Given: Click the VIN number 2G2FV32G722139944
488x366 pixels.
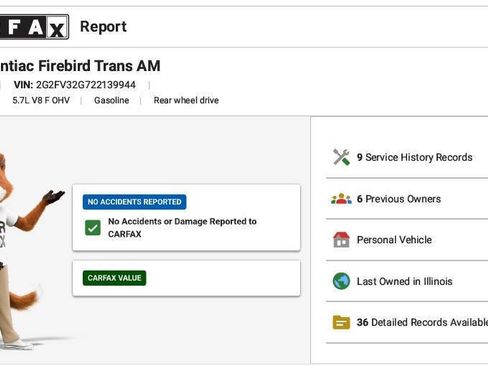Looking at the screenshot, I should point(86,85).
